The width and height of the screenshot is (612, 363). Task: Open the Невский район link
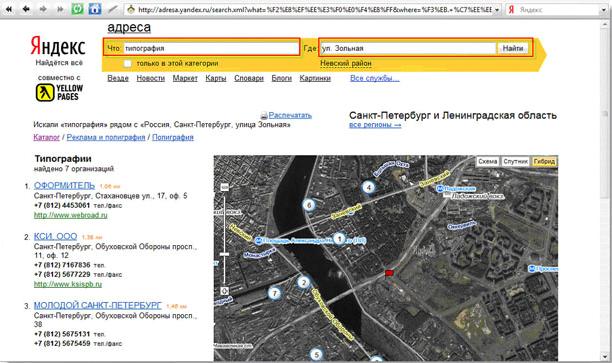point(346,63)
